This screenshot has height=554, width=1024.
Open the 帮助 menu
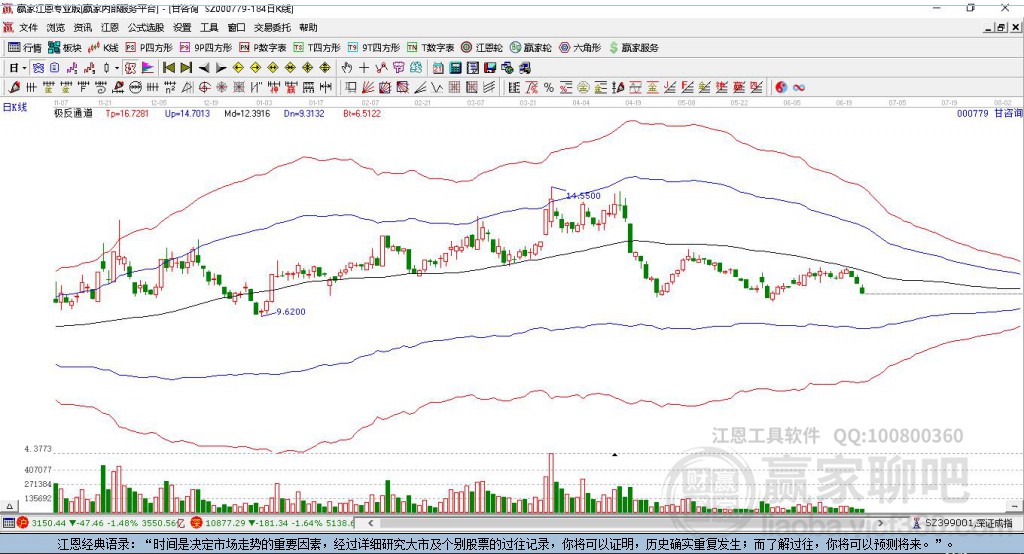tap(308, 27)
